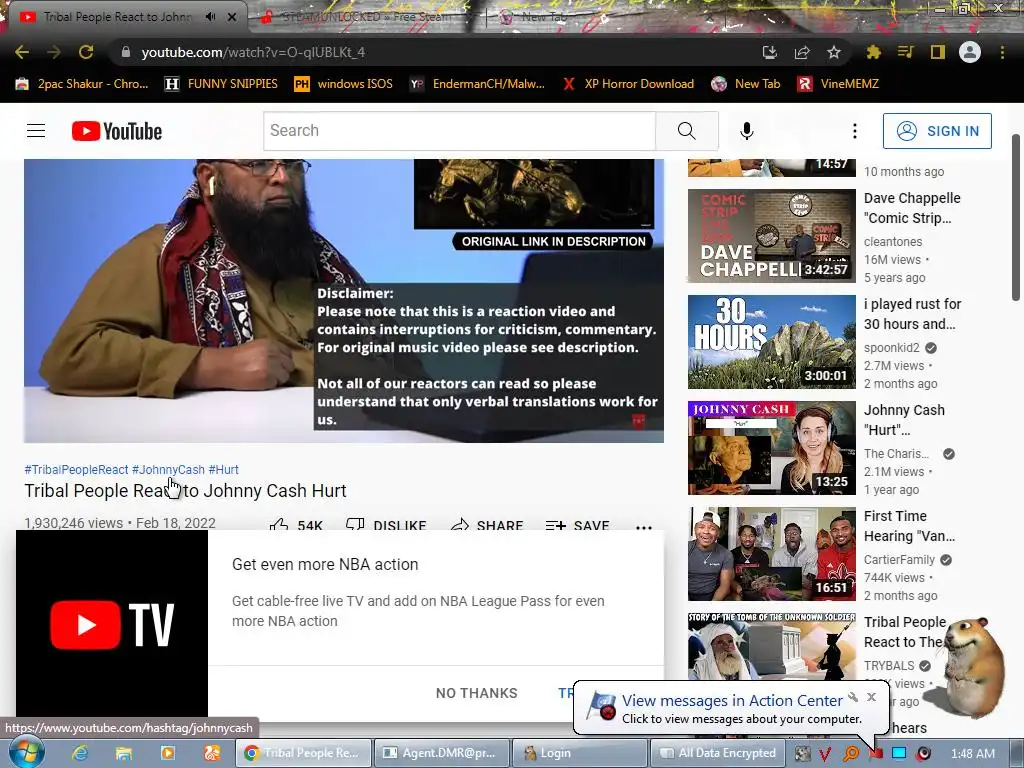Focus the YouTube Search field

pos(460,131)
